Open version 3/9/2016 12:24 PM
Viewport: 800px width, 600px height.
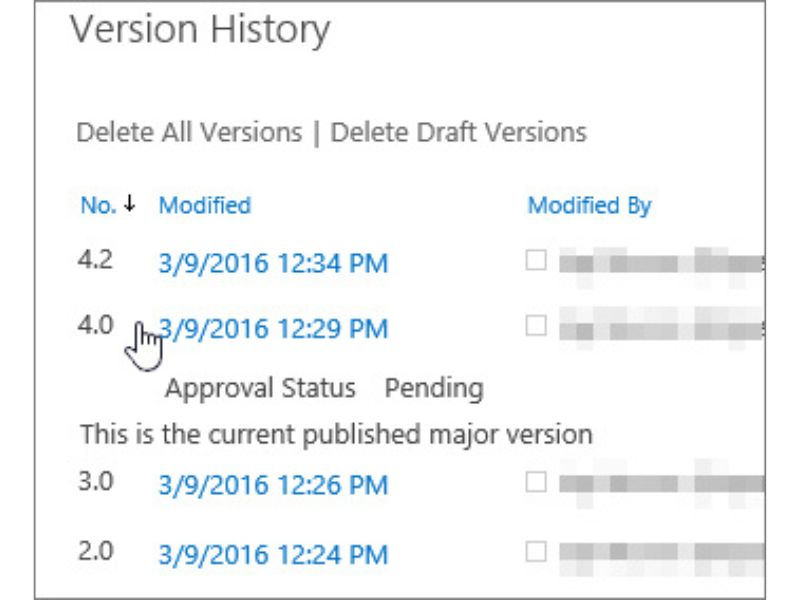click(273, 554)
